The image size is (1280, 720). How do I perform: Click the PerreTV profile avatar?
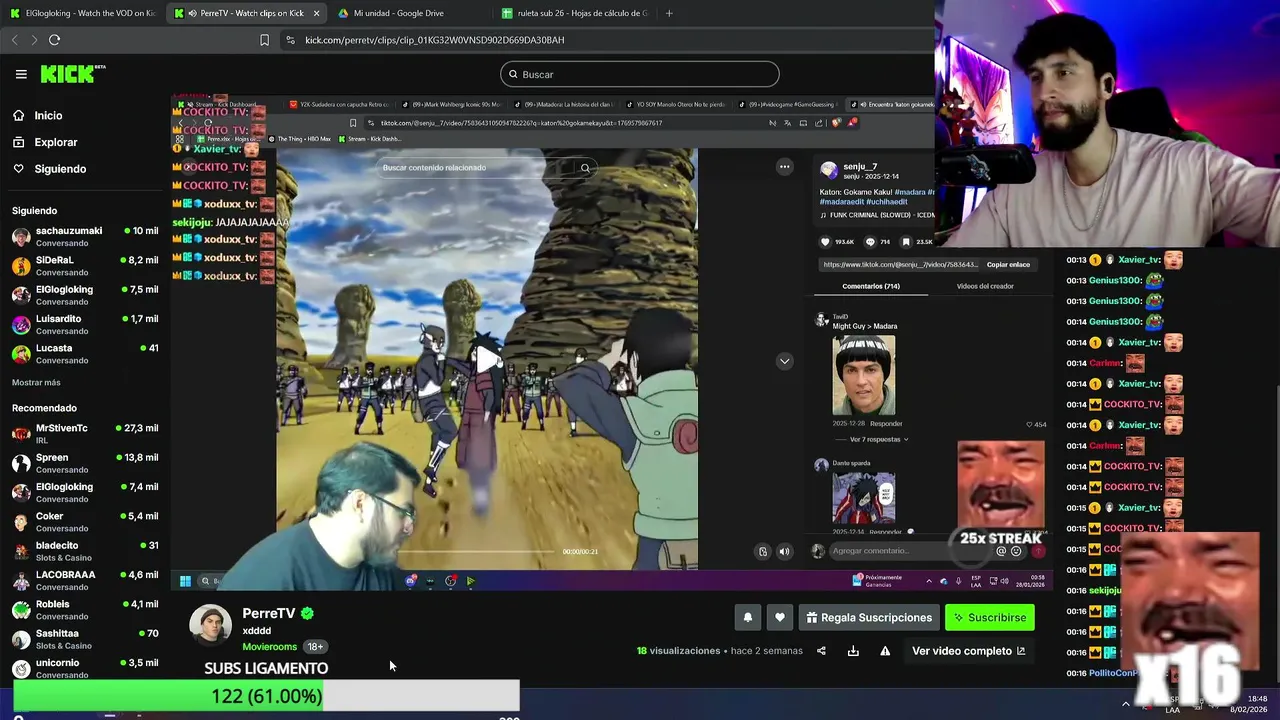(211, 625)
